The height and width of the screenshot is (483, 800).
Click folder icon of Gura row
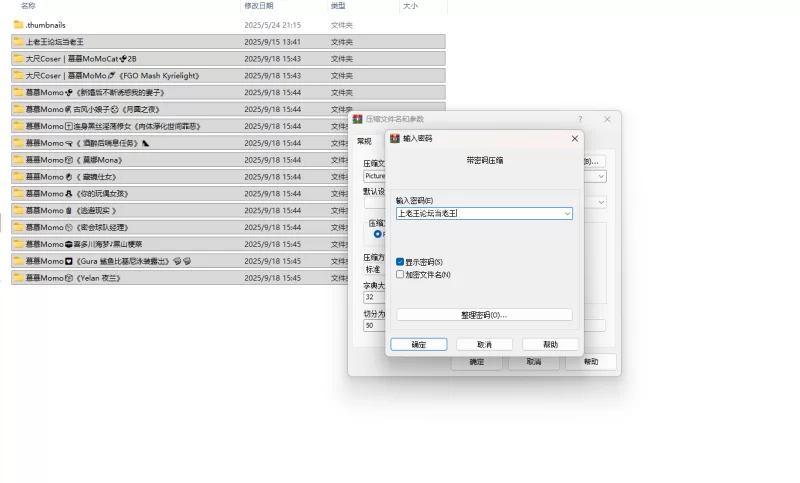coord(18,260)
